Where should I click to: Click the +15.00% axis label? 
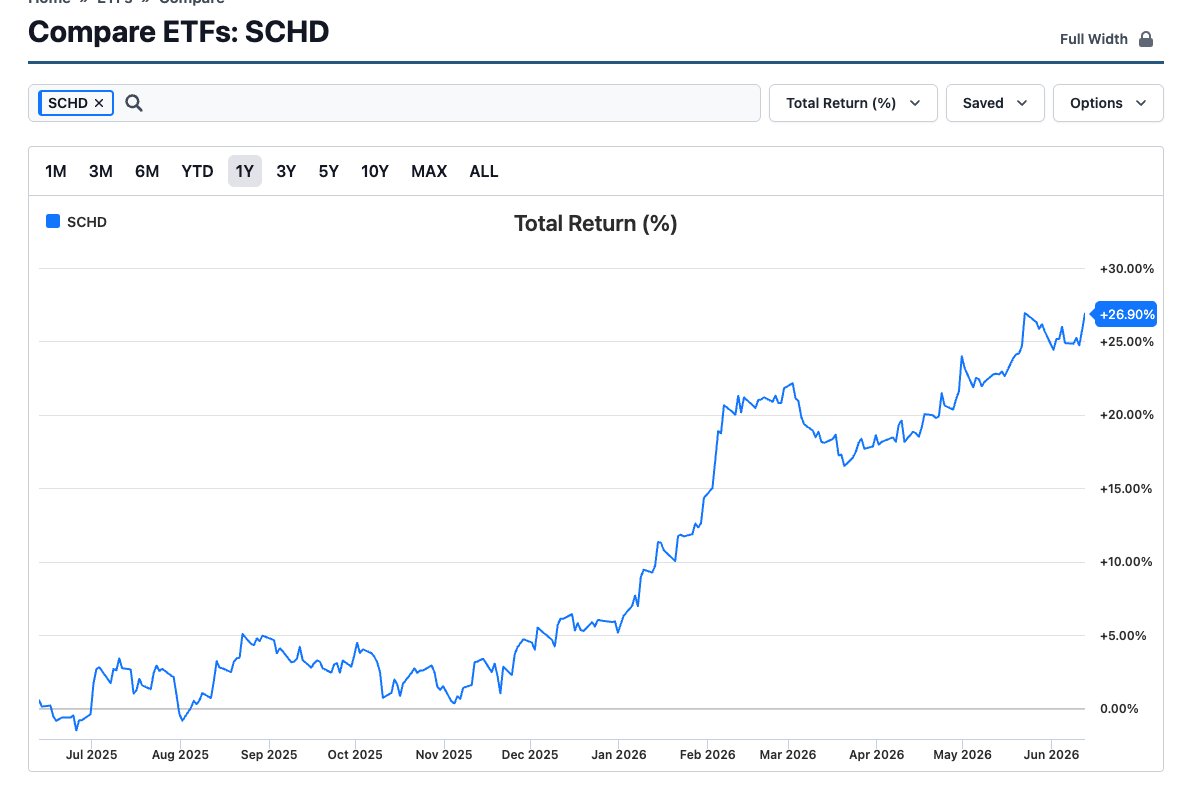1125,489
